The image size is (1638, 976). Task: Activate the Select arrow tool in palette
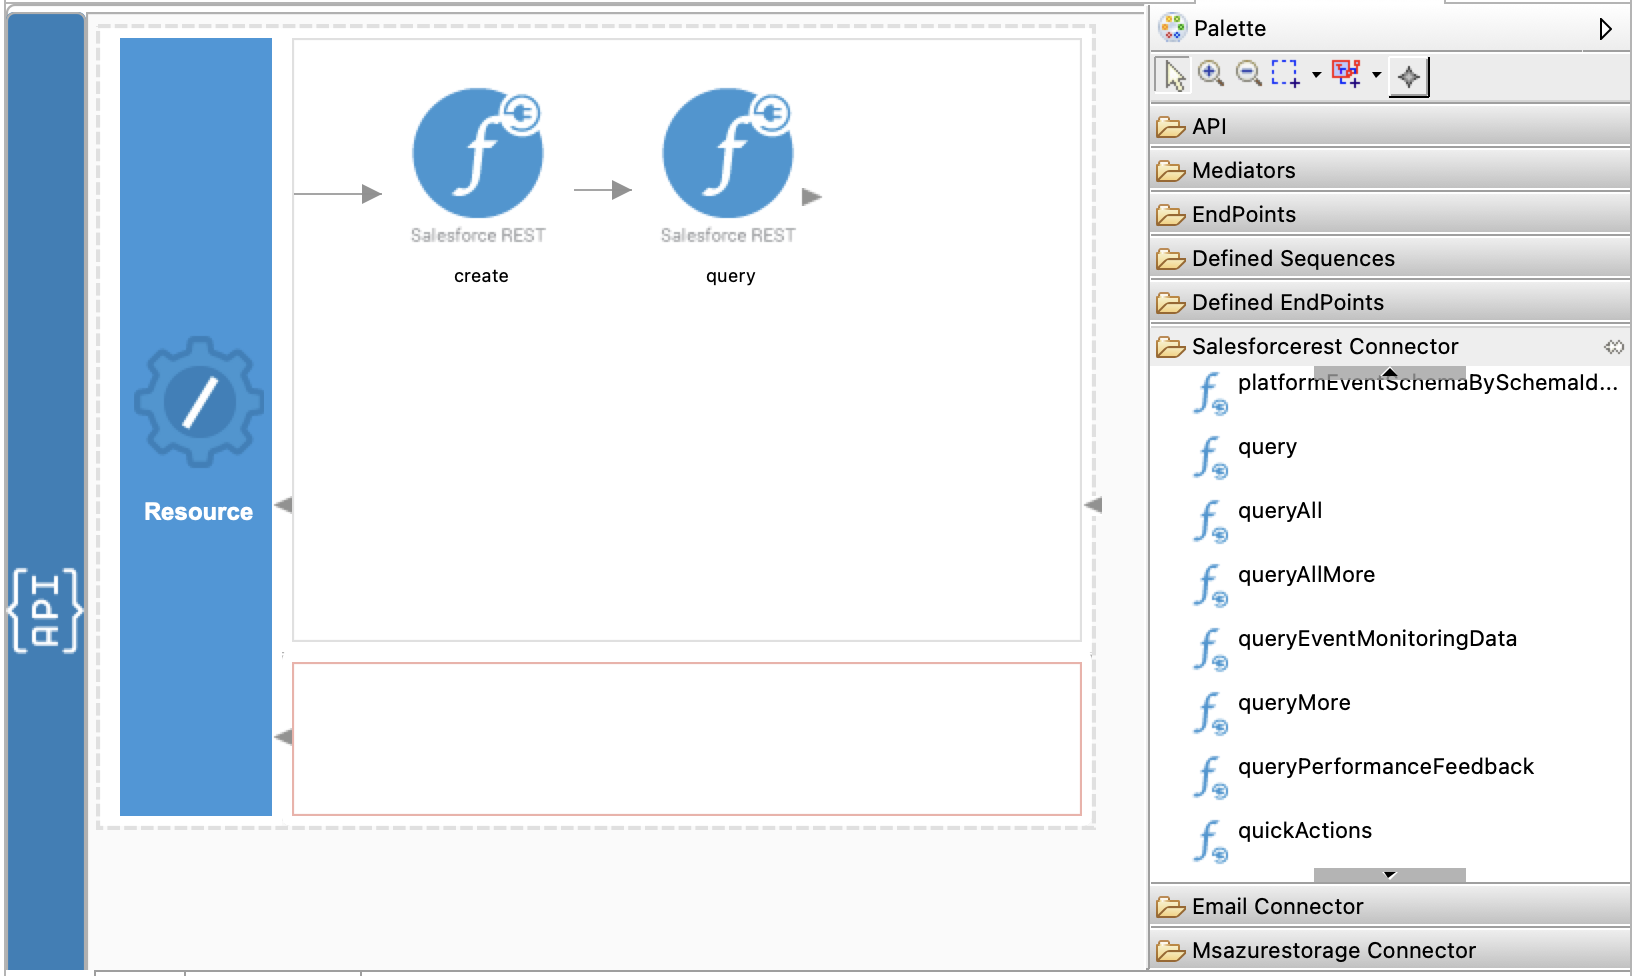(x=1173, y=75)
